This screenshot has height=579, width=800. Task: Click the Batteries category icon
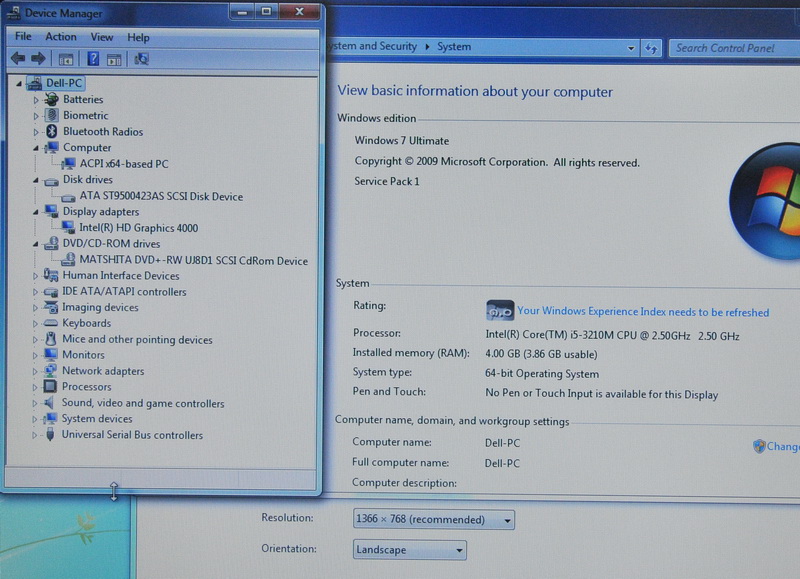pos(51,99)
